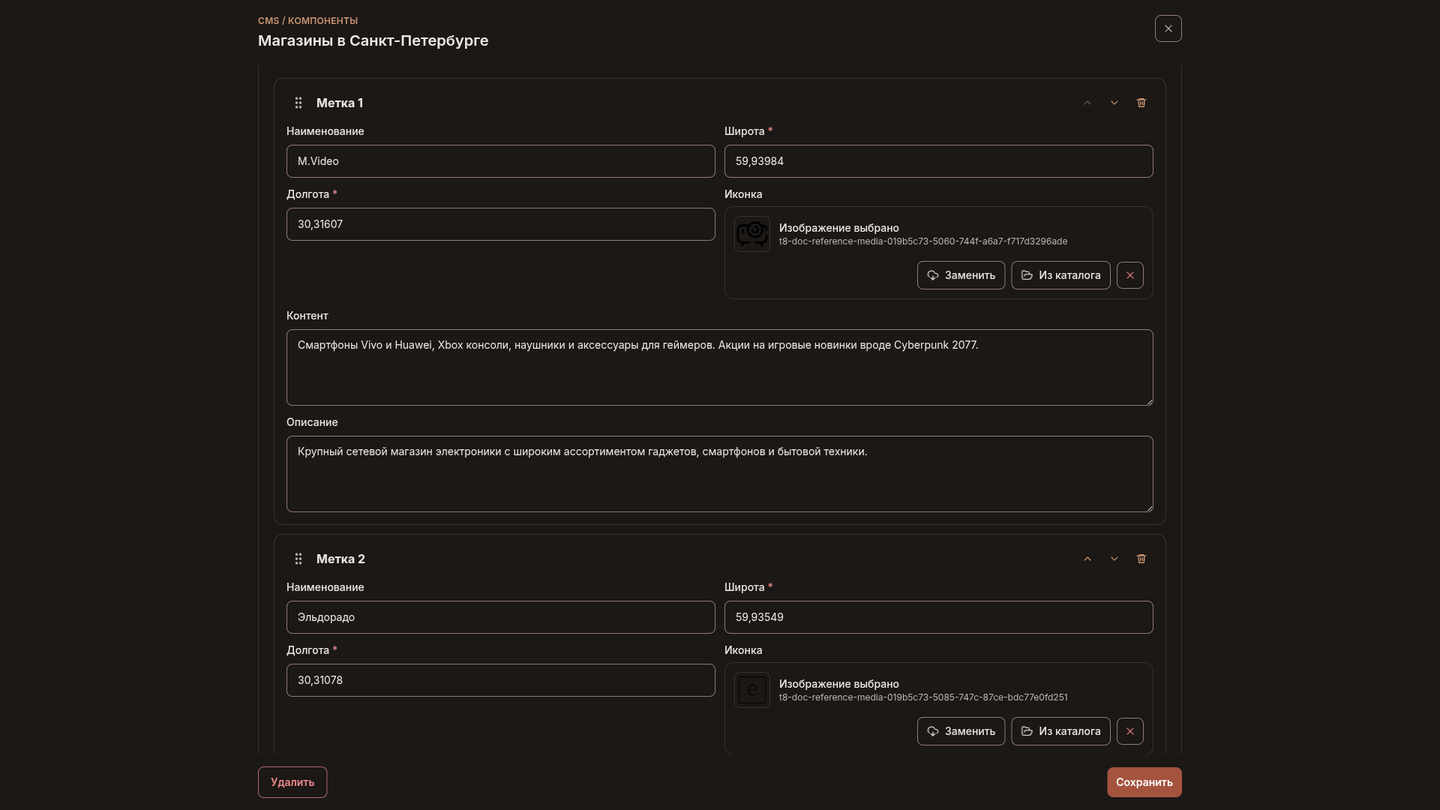Remove the M.Video icon image
The image size is (1440, 810).
[1130, 275]
